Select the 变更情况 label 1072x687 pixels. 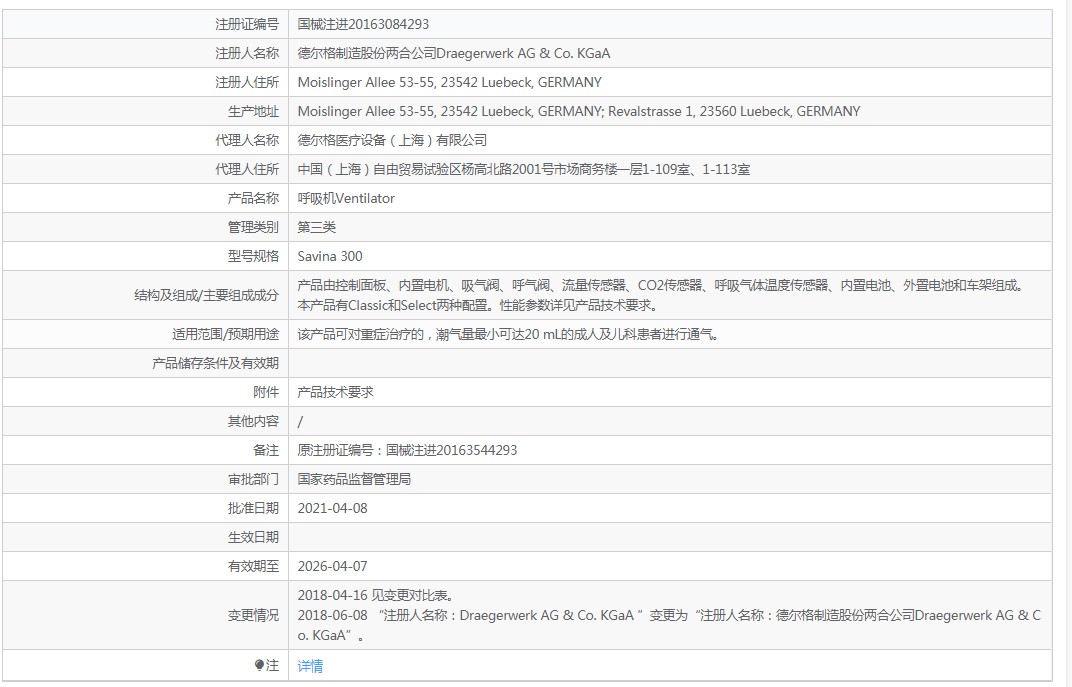point(253,615)
